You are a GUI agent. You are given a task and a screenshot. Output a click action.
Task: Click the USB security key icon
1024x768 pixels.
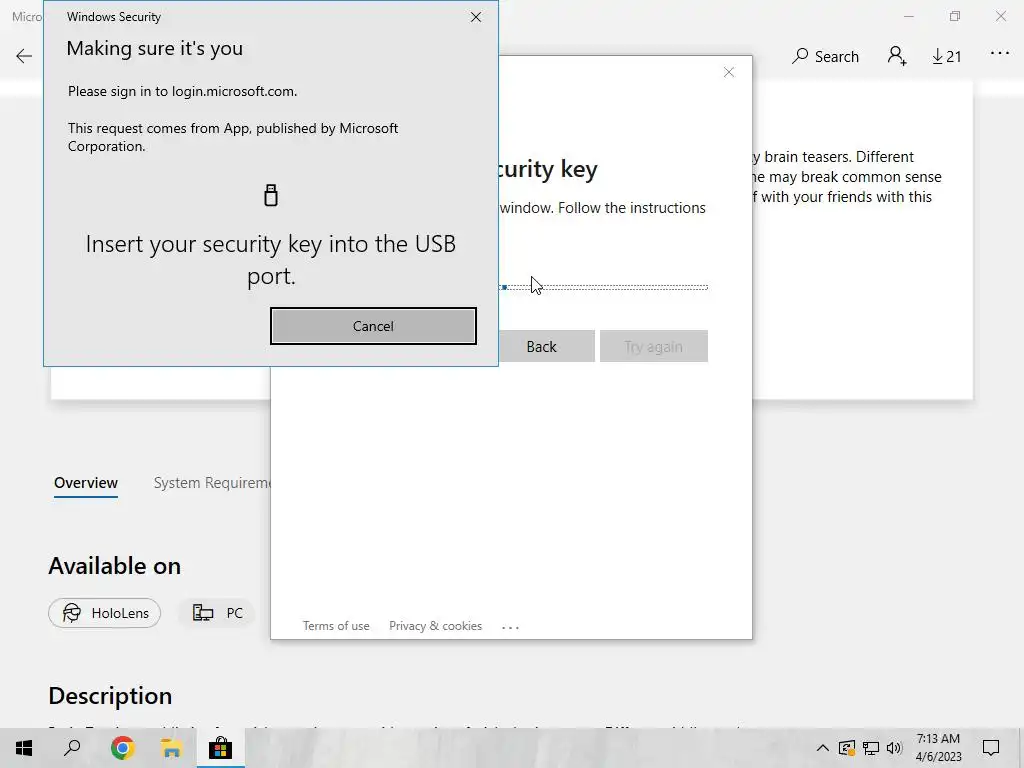click(x=271, y=195)
